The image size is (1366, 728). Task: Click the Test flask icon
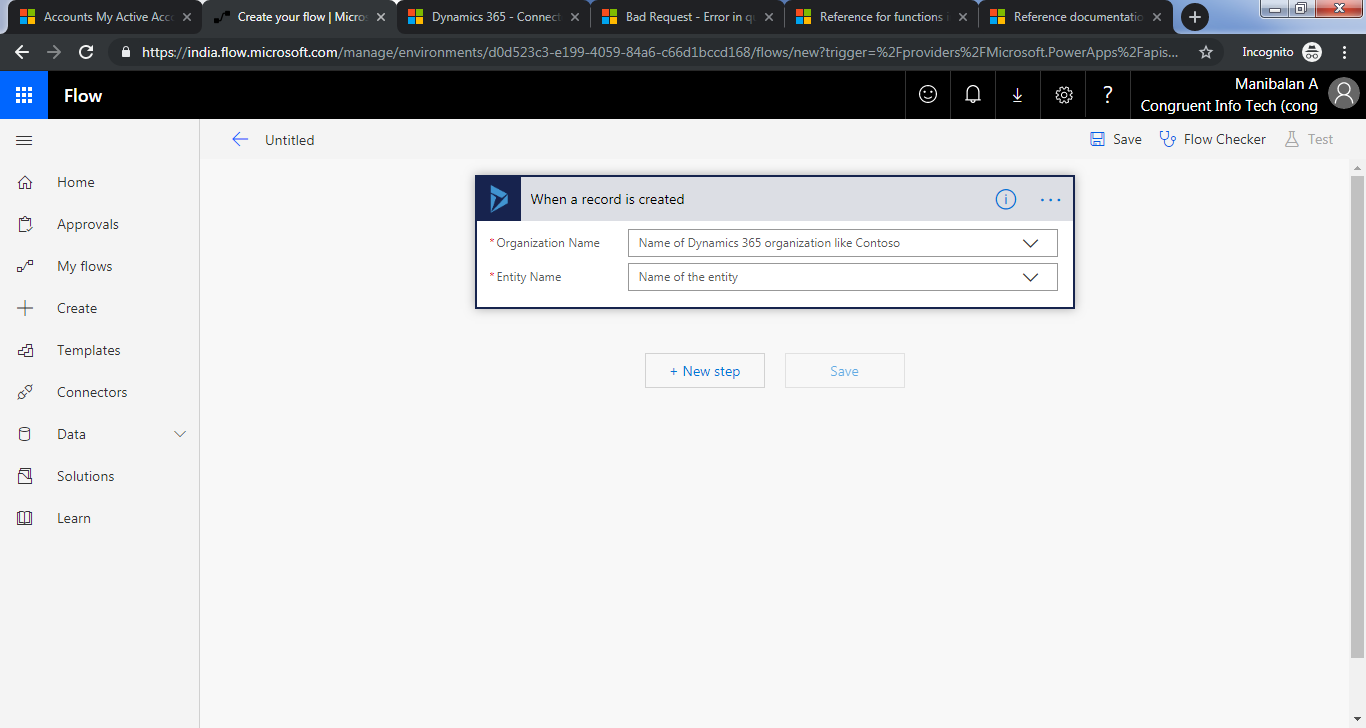[1292, 139]
